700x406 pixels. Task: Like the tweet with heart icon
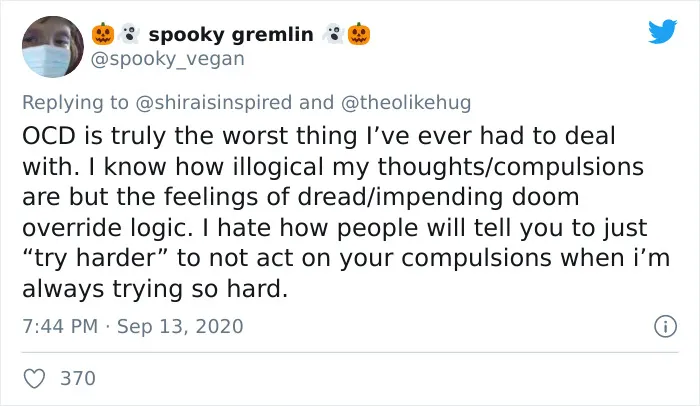[34, 379]
